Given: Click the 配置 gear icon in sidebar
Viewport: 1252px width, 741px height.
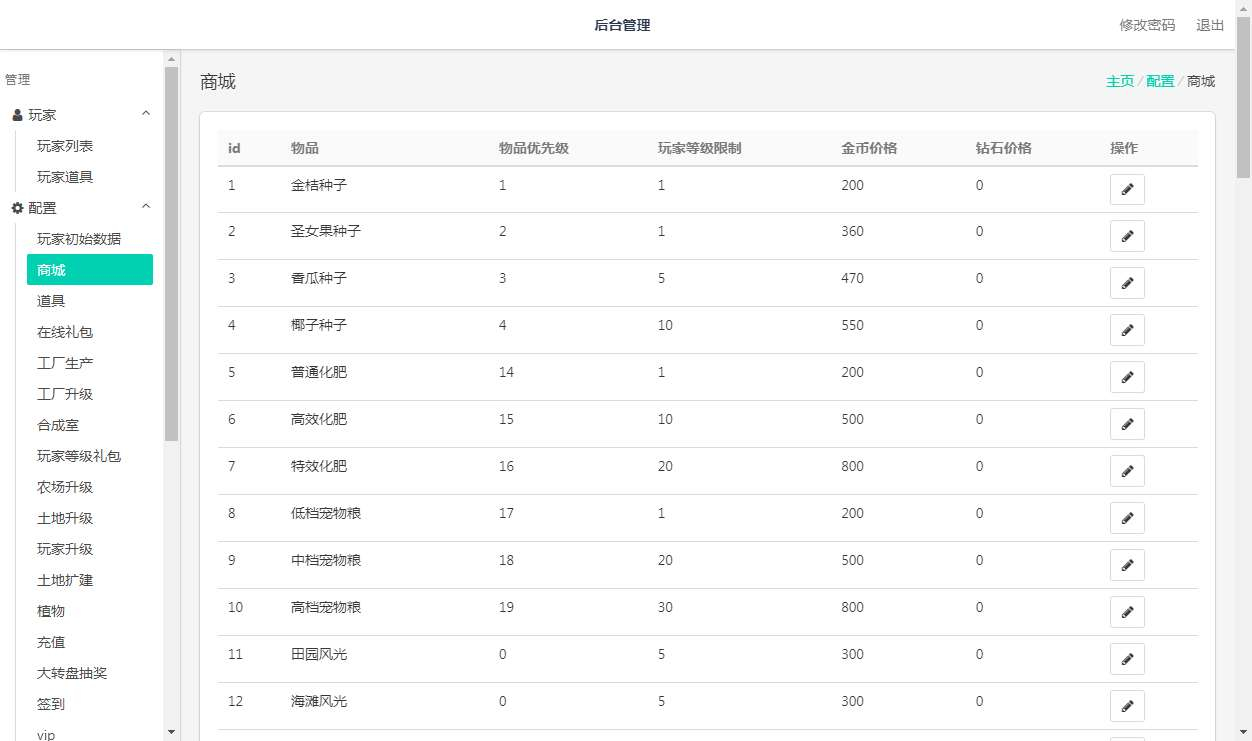Looking at the screenshot, I should tap(17, 208).
